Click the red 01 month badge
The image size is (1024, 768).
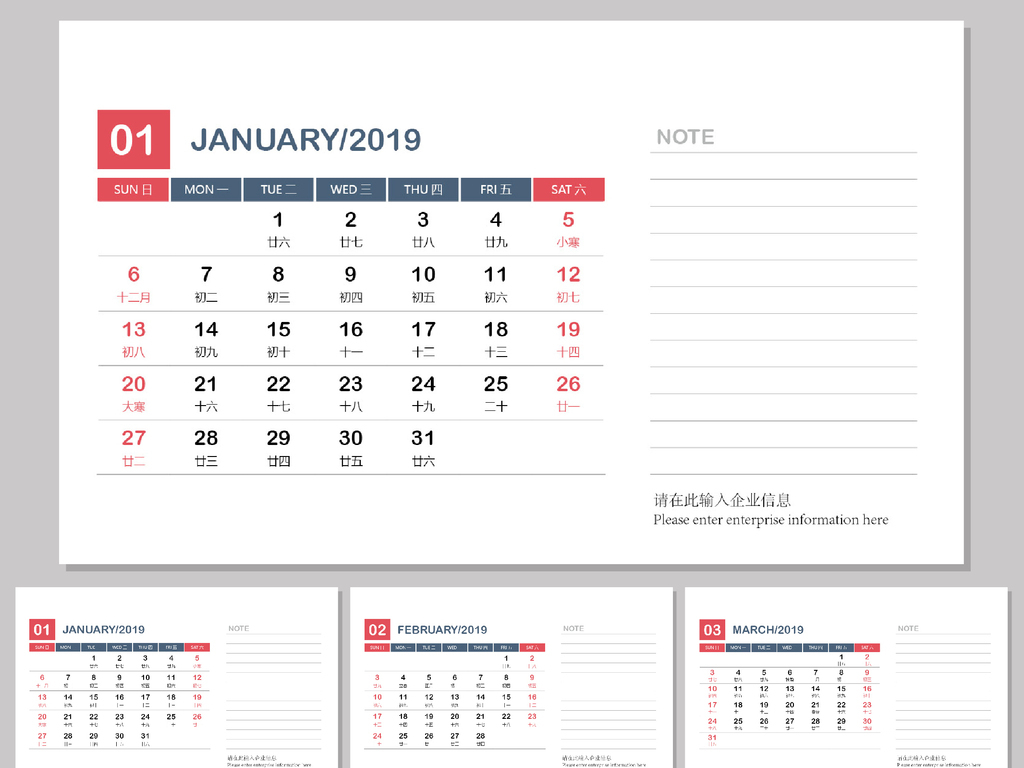(132, 139)
